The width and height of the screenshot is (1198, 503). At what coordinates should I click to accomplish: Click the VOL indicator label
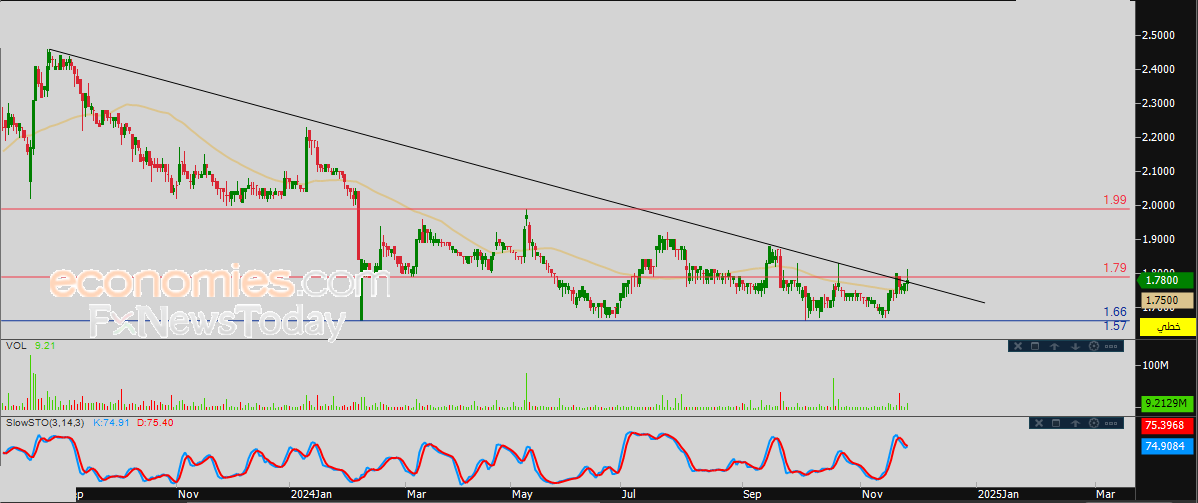[x=15, y=346]
